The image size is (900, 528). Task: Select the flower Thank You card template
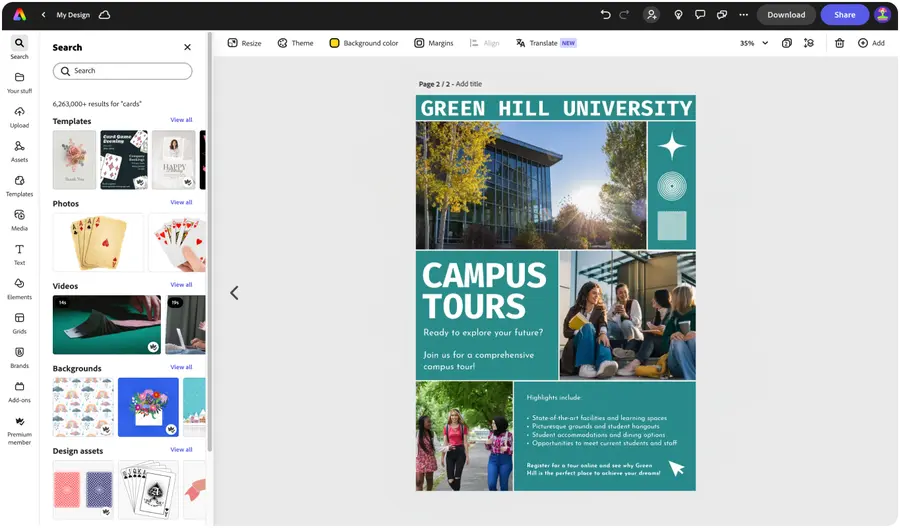(75, 160)
